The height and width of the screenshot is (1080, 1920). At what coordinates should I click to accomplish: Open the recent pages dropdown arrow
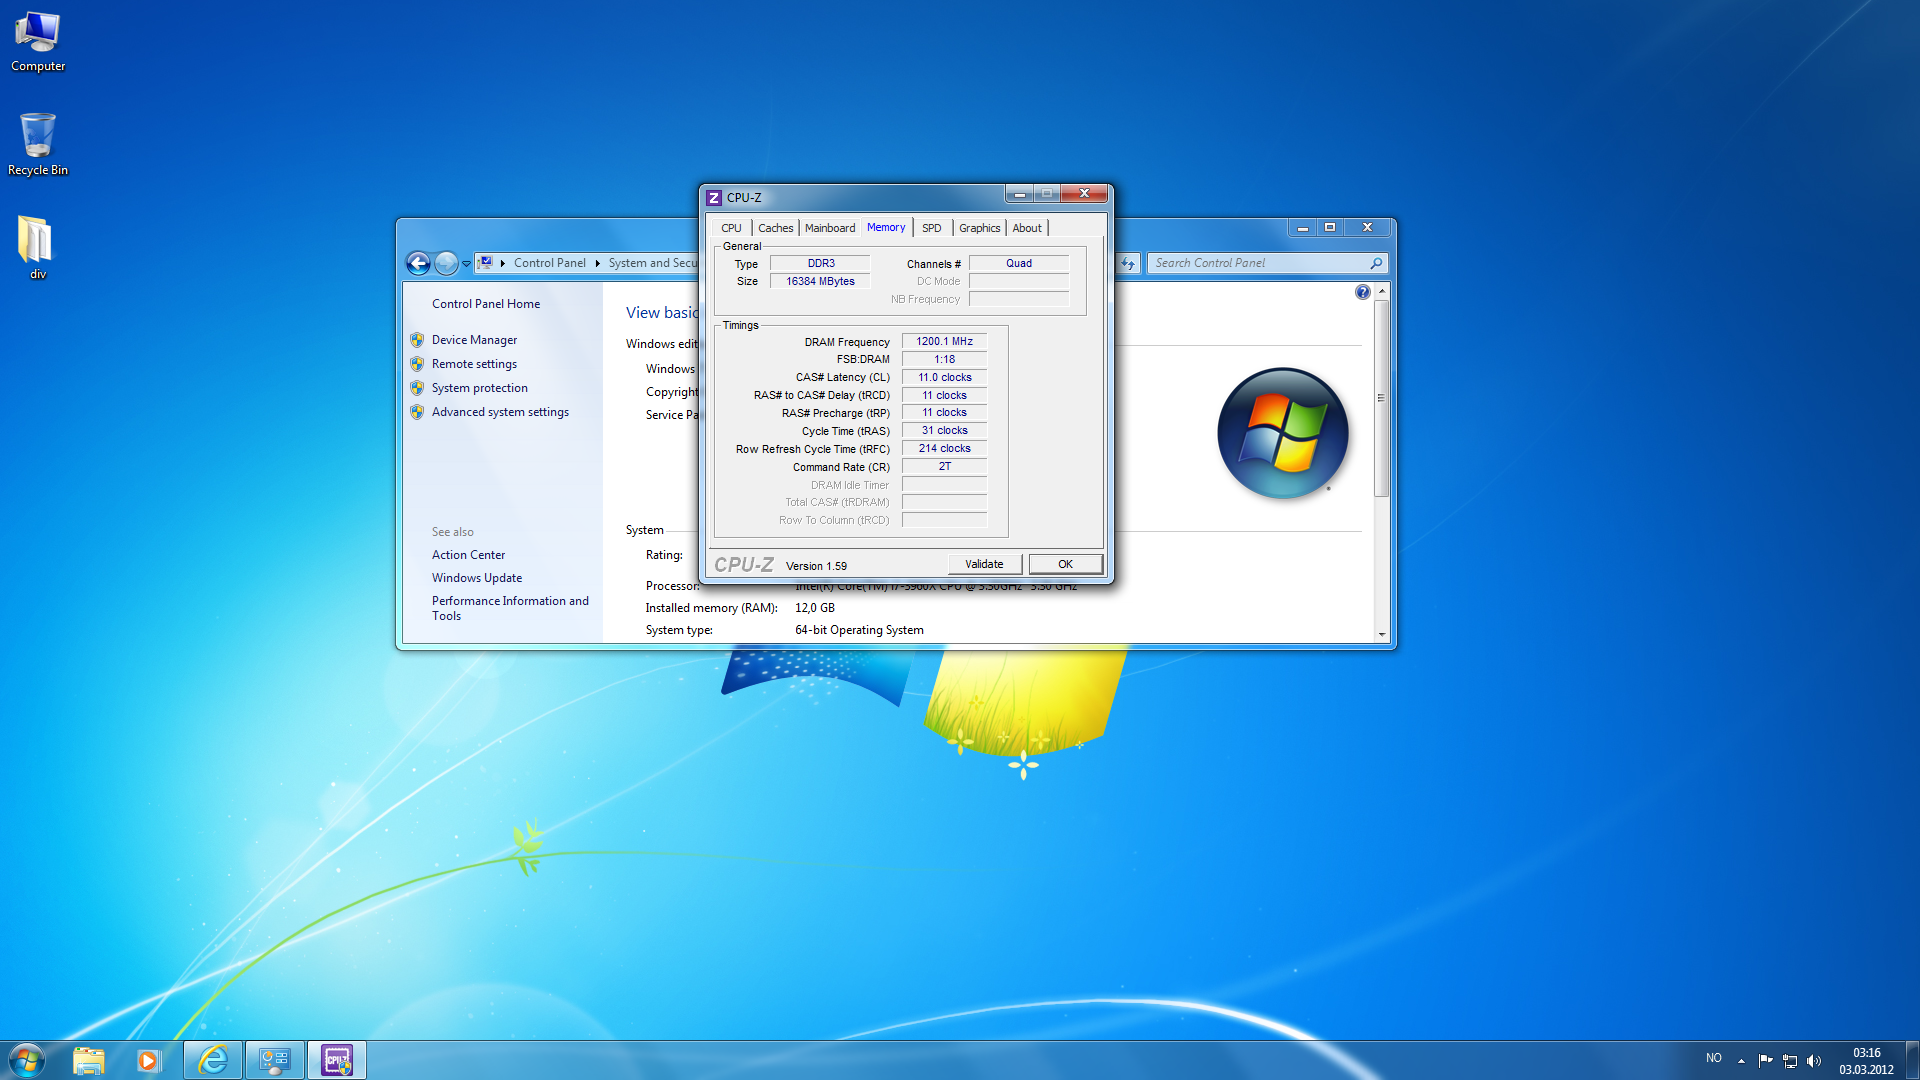coord(466,264)
